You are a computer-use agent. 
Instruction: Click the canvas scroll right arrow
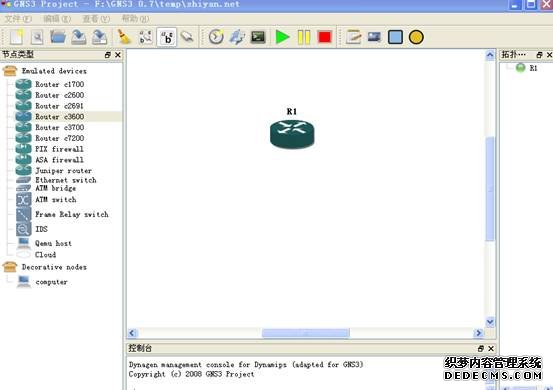[x=478, y=333]
